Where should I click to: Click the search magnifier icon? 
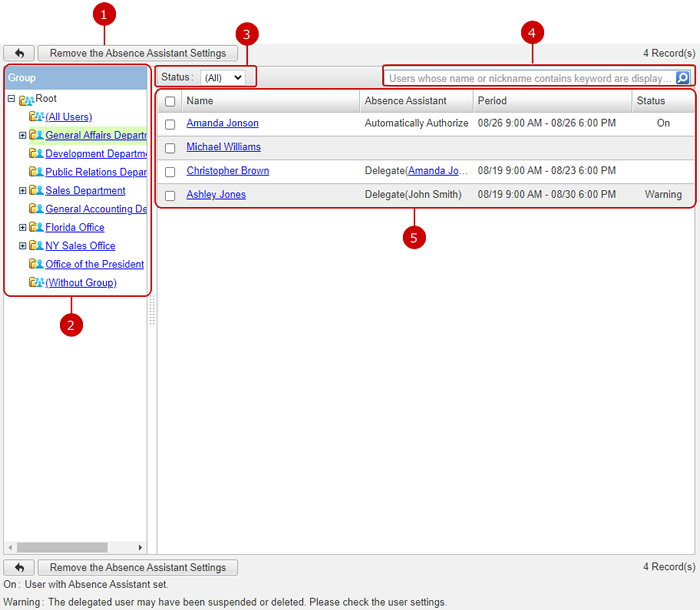[682, 78]
